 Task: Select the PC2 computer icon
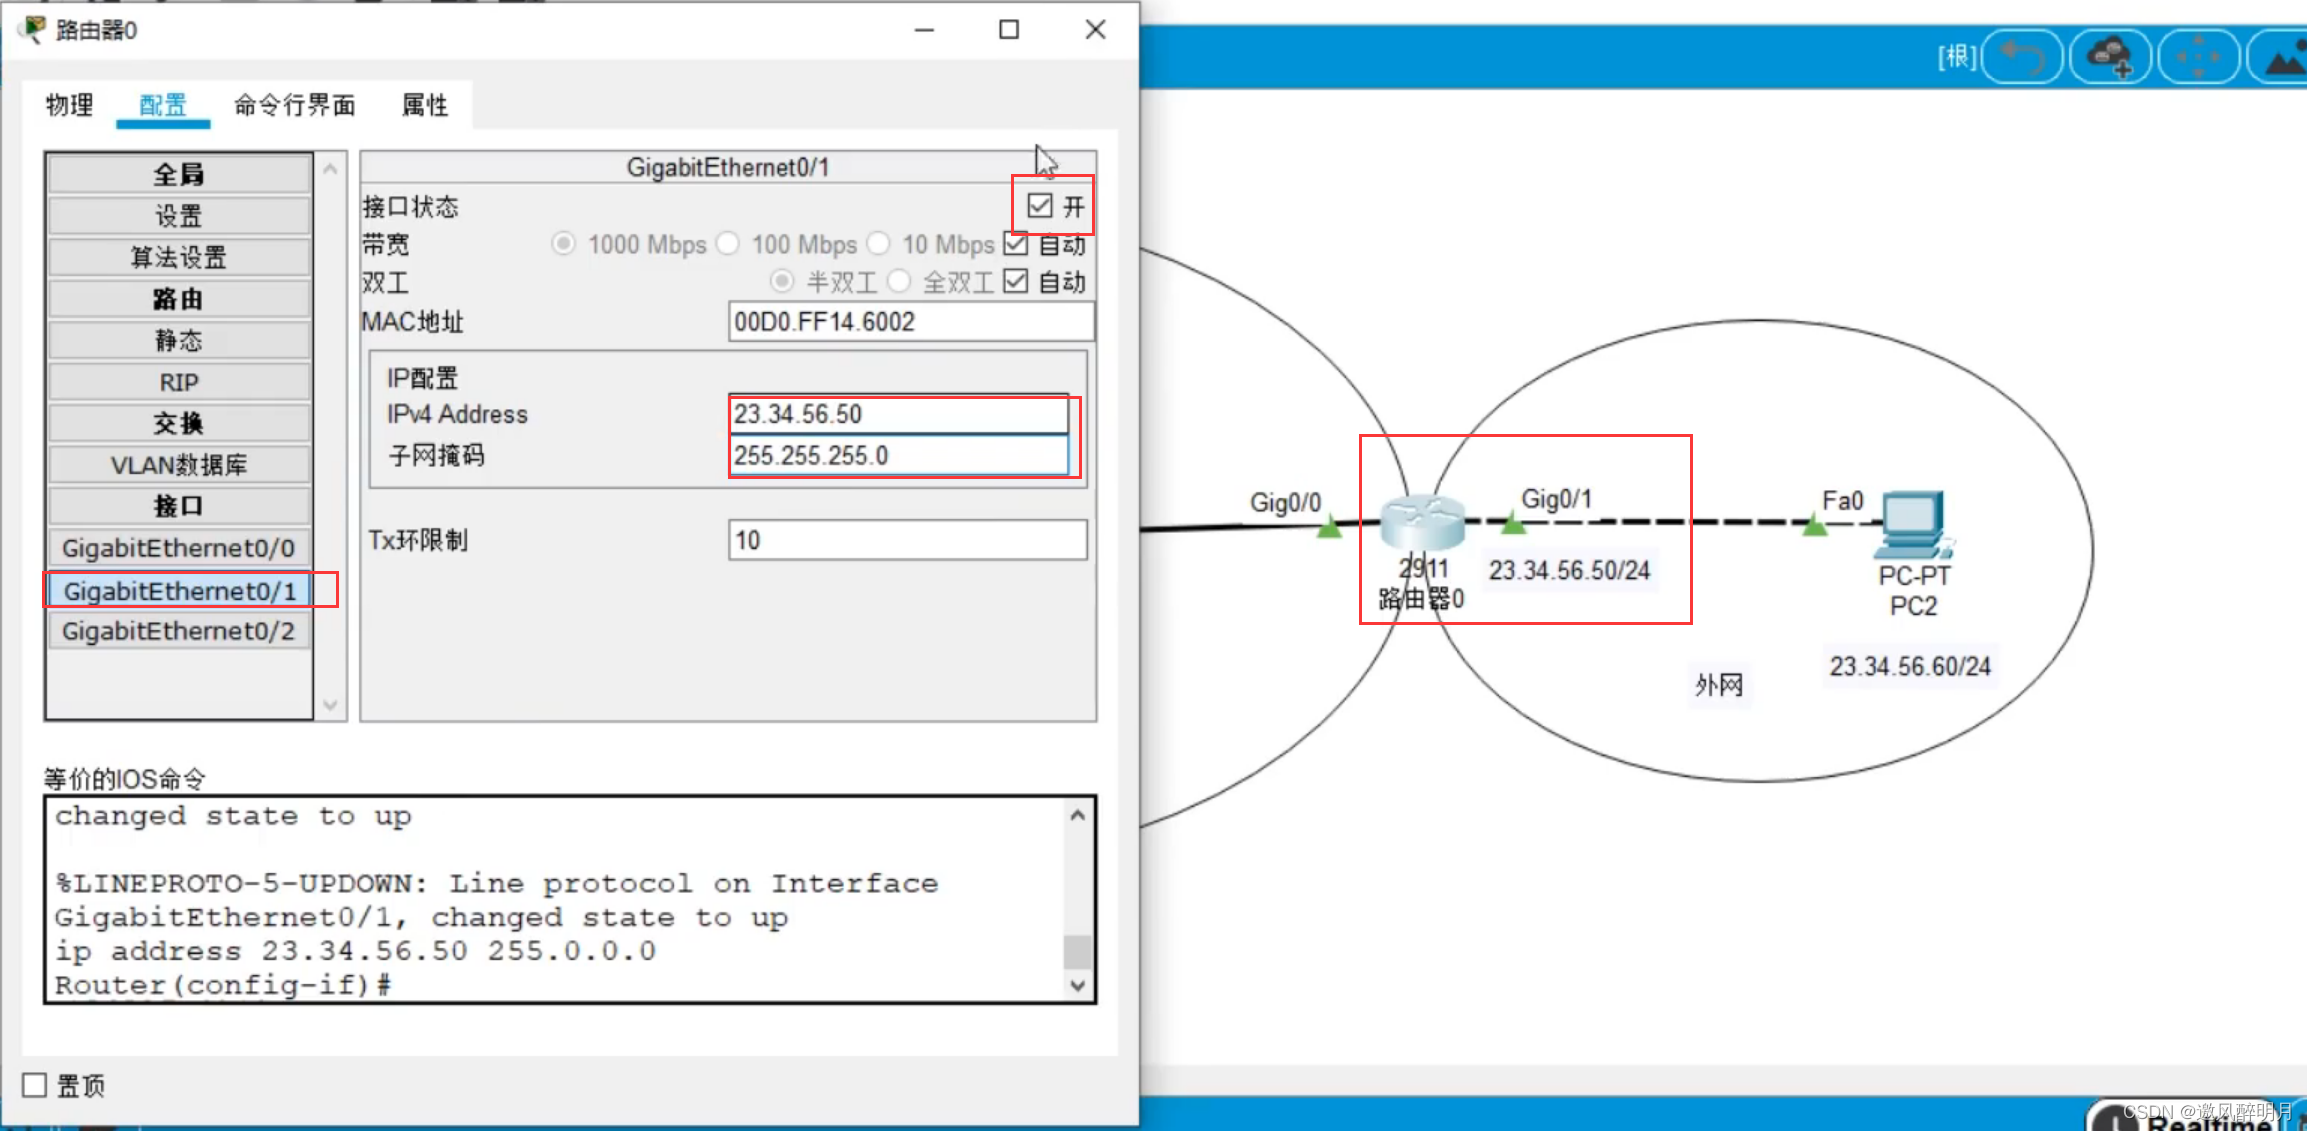(x=1913, y=524)
